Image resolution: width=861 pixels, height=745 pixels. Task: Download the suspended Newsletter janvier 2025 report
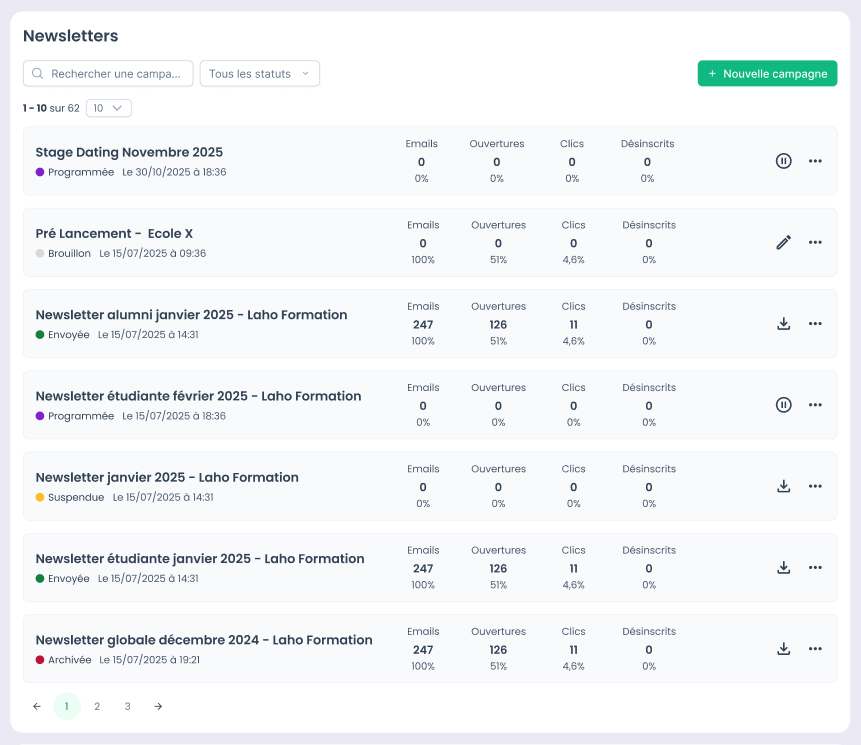pyautogui.click(x=784, y=486)
